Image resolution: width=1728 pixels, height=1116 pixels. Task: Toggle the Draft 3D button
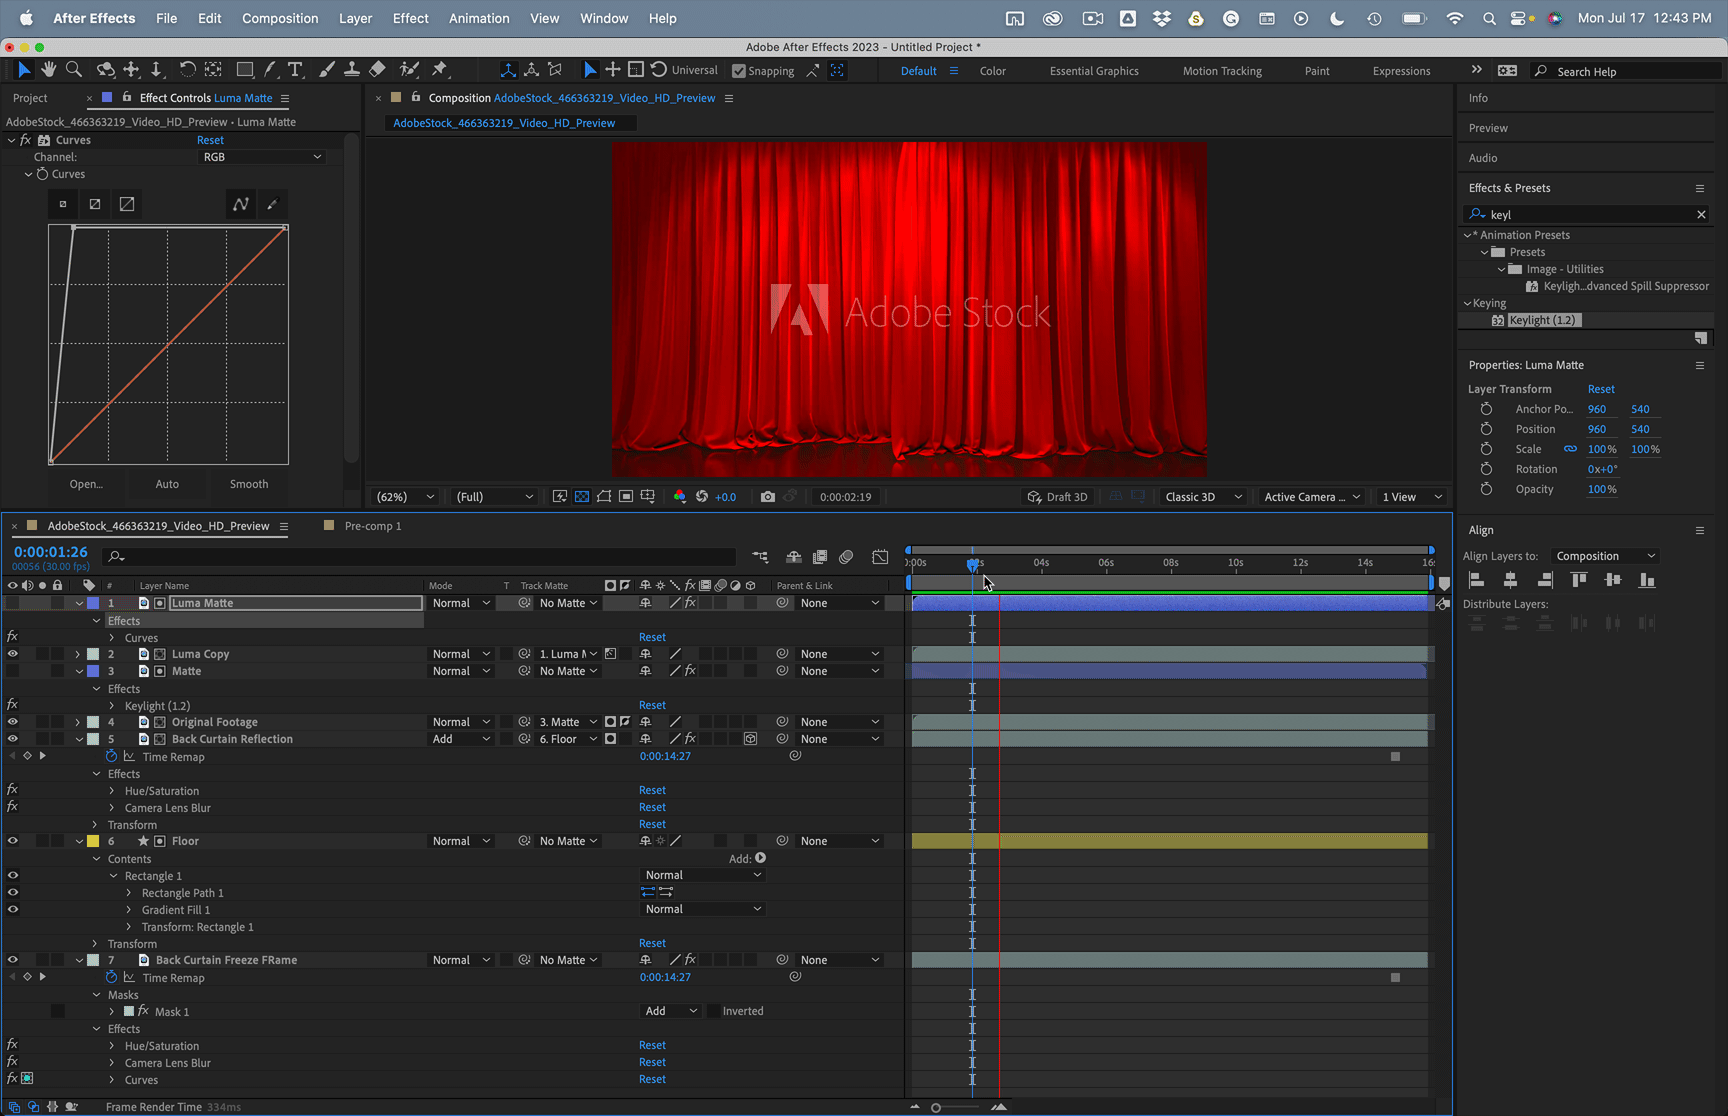point(1058,497)
